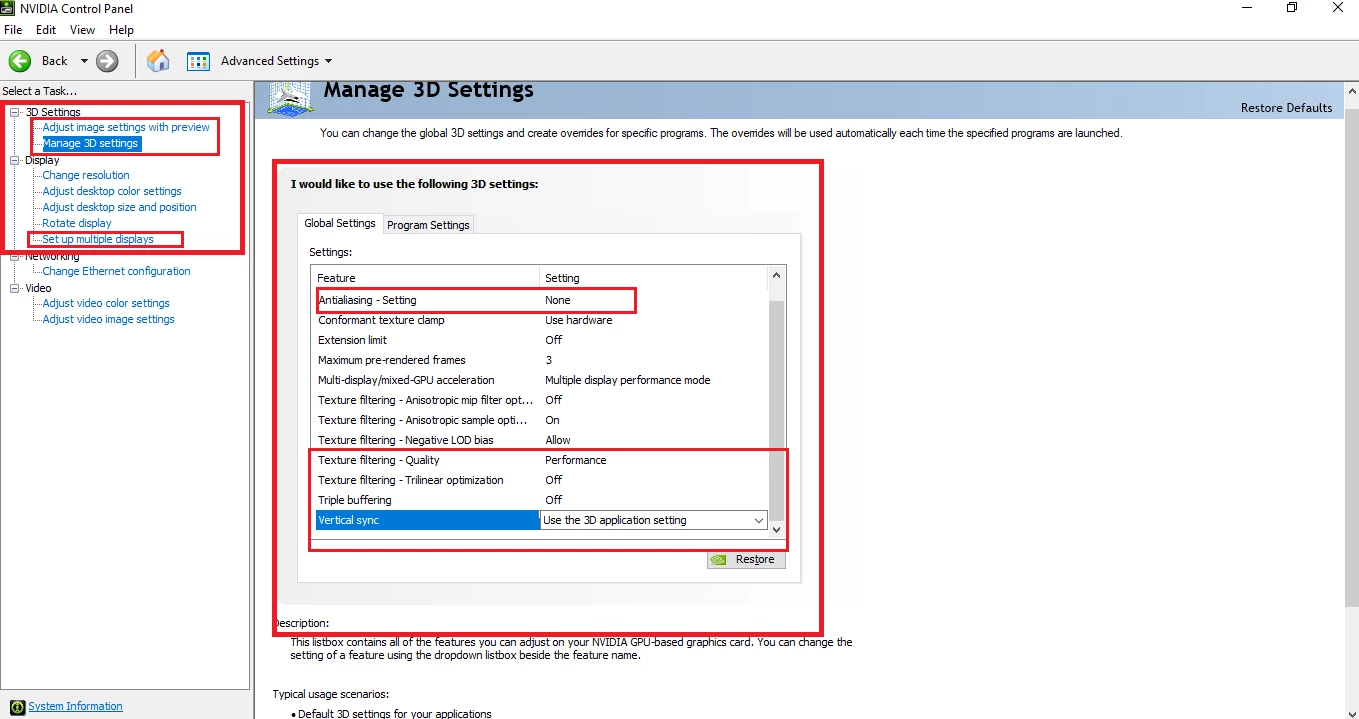1359x719 pixels.
Task: Switch to Global Settings tab
Action: coord(340,223)
